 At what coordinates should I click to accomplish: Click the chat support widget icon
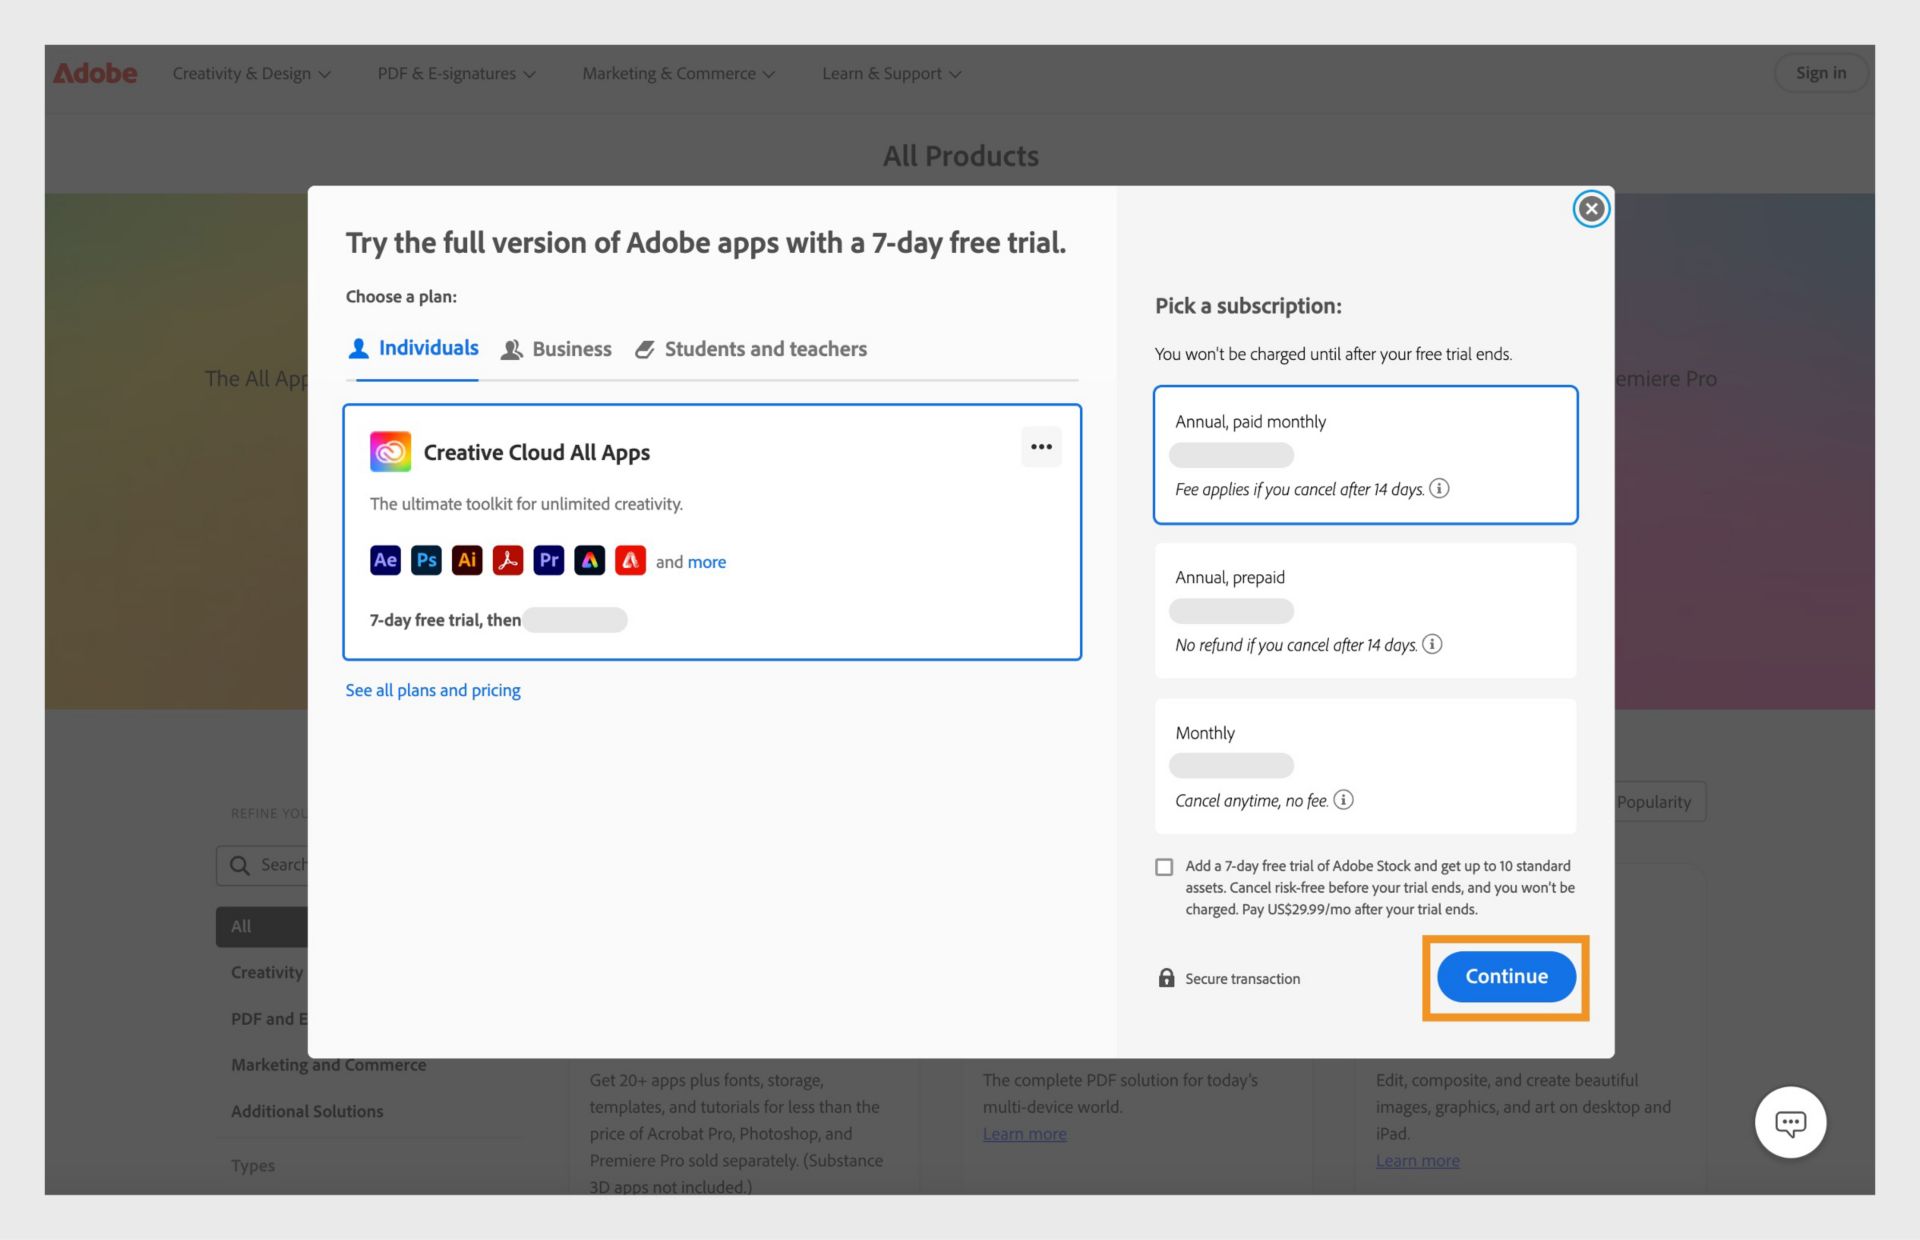pyautogui.click(x=1790, y=1122)
